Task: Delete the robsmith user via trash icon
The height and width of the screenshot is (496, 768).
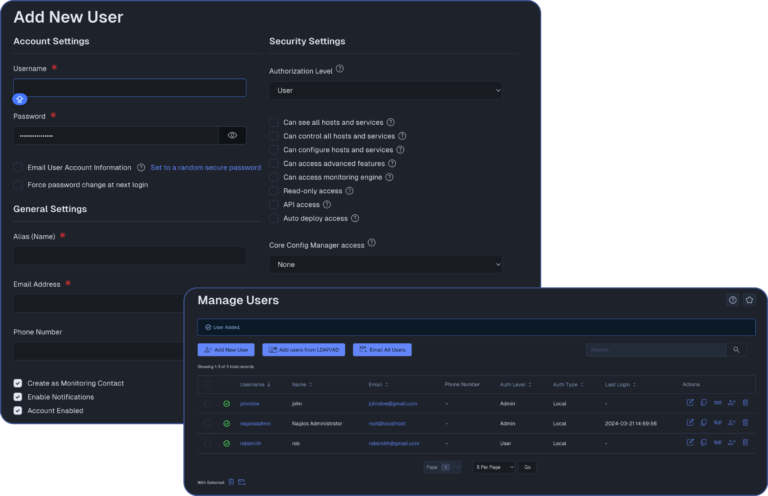Action: pos(745,442)
